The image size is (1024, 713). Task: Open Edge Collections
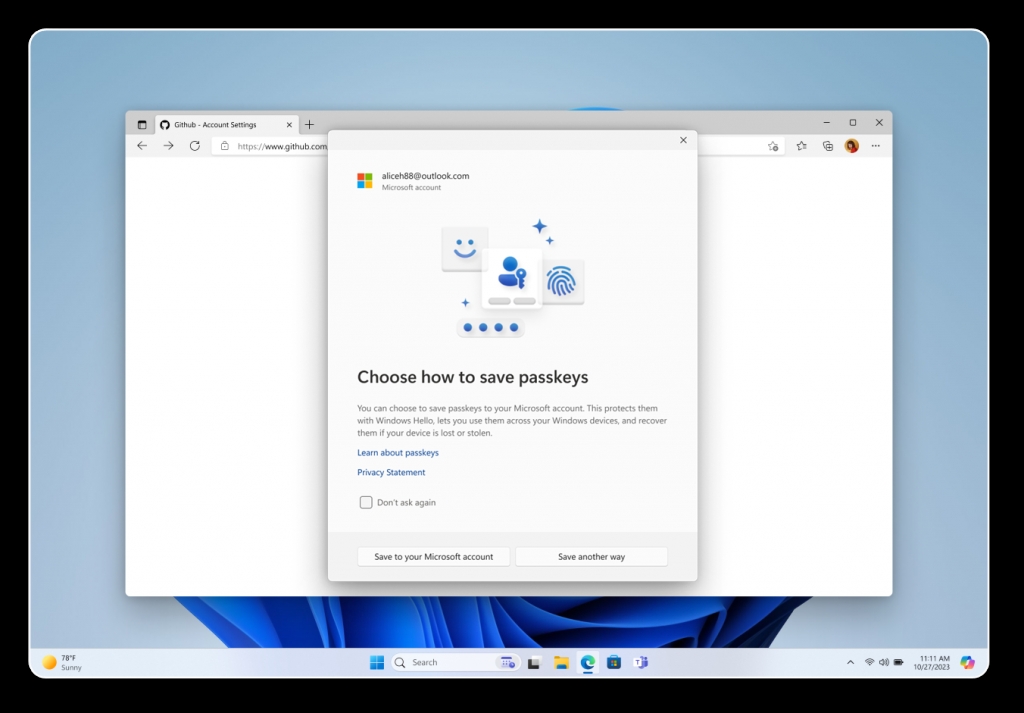(827, 146)
